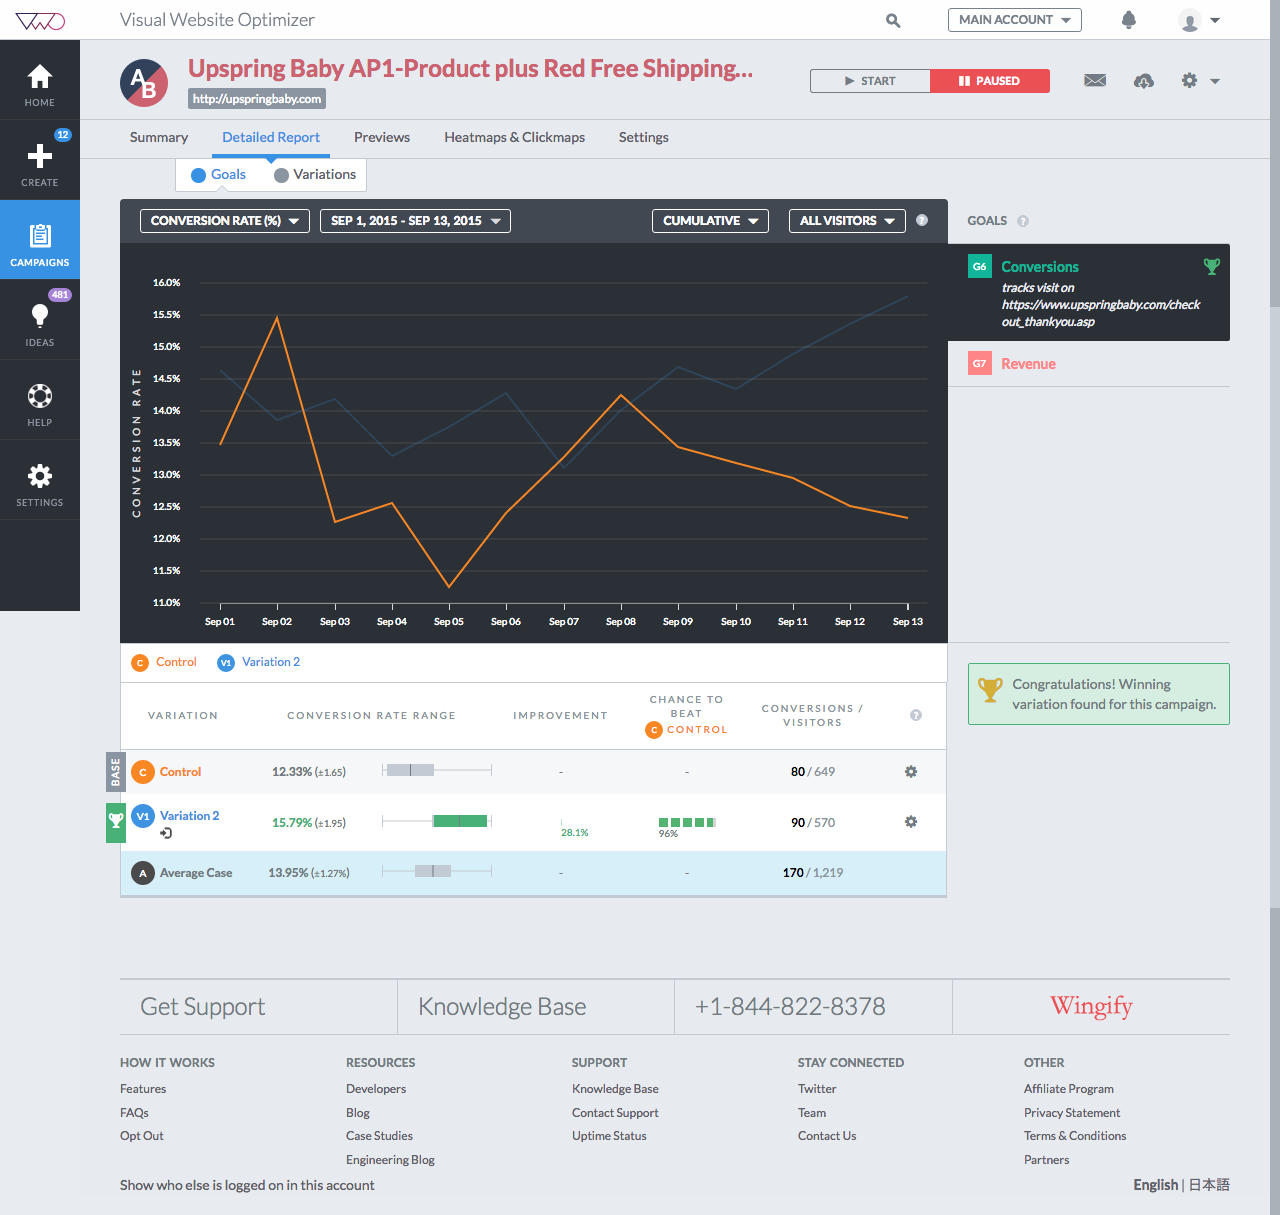
Task: Click START to run the campaign
Action: click(870, 81)
